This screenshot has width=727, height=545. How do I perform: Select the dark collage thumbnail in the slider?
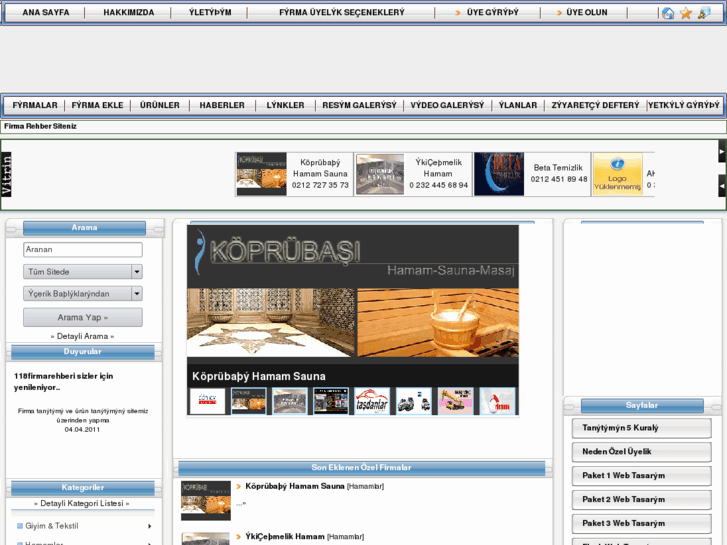pyautogui.click(x=331, y=401)
